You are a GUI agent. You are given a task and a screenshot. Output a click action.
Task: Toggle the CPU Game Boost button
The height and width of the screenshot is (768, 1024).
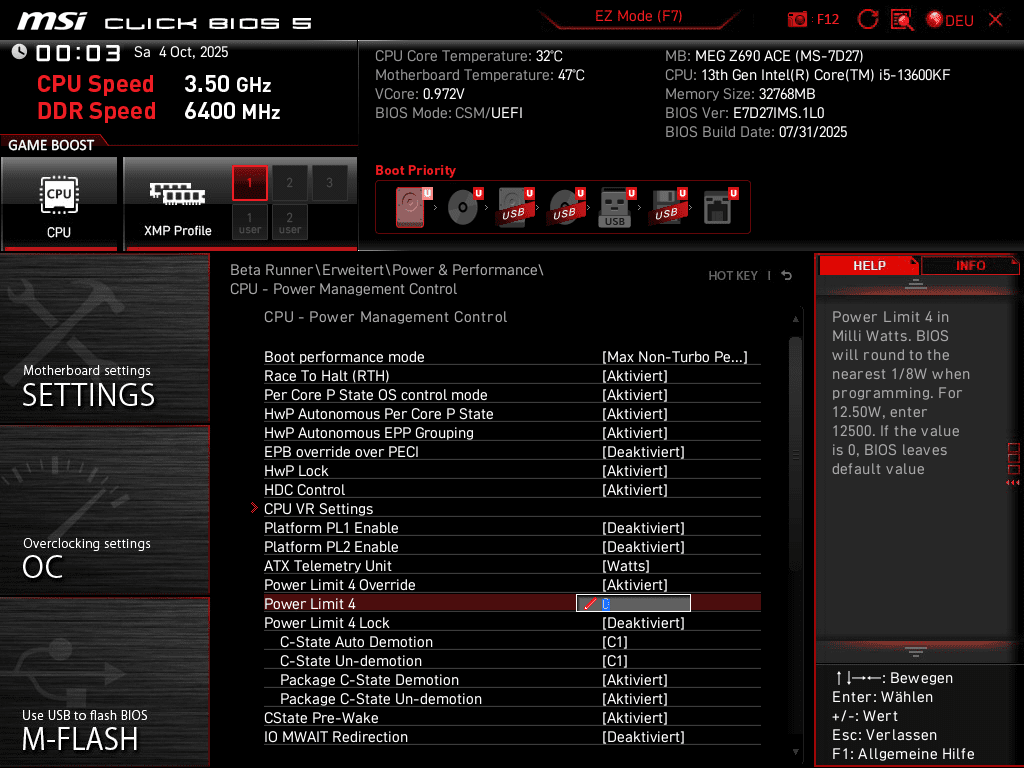(59, 204)
